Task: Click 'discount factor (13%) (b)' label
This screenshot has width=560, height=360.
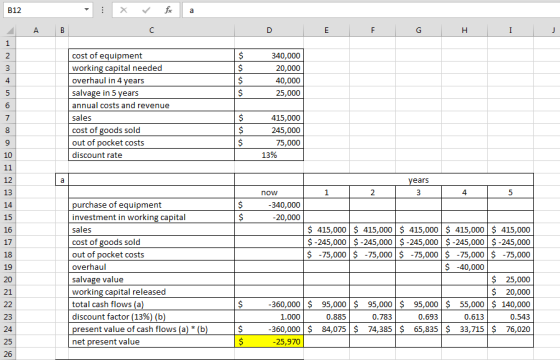Action: 151,316
